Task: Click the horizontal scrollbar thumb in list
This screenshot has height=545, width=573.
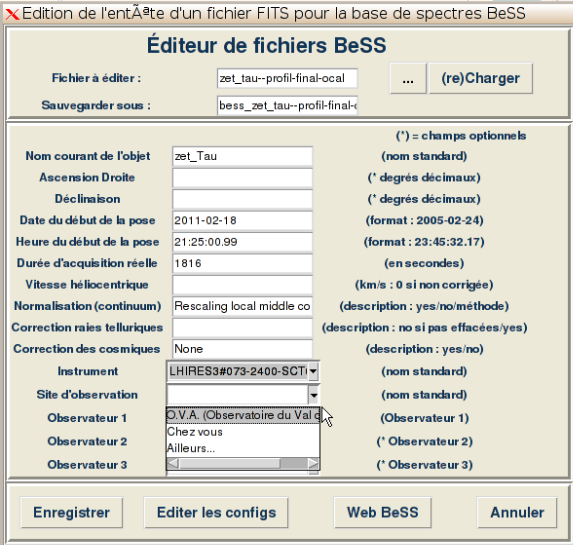Action: pyautogui.click(x=229, y=463)
